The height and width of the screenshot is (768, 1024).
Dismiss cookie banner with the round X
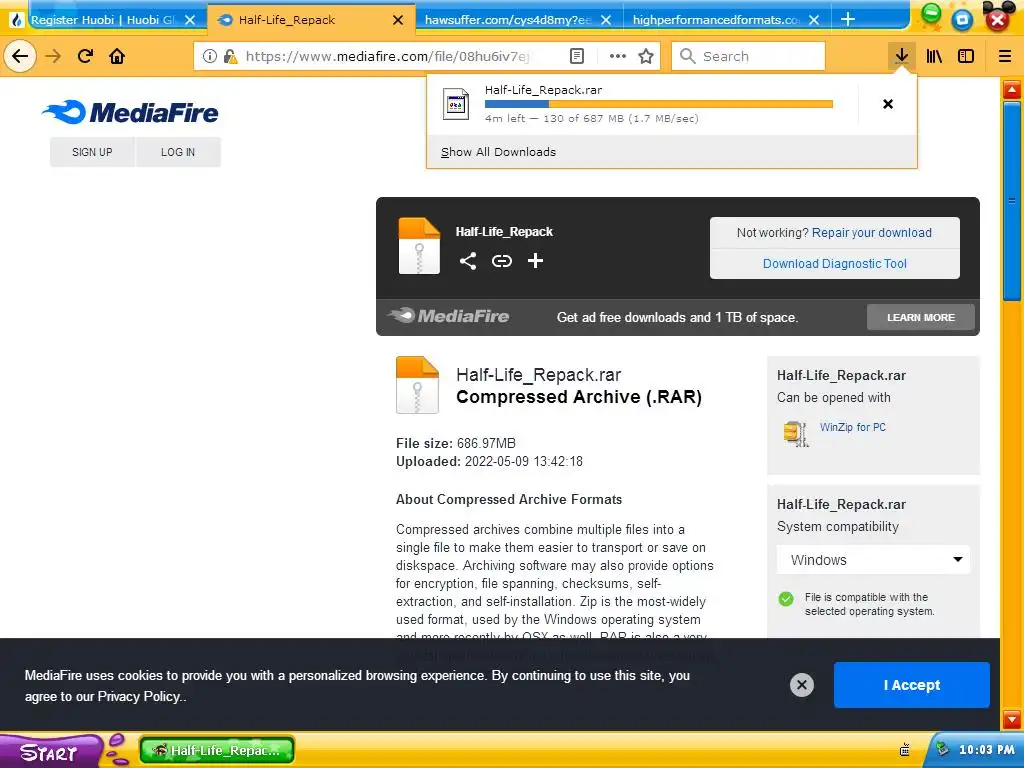801,684
